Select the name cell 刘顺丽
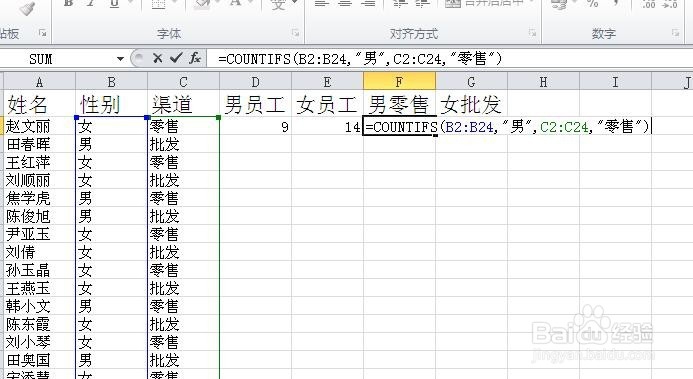The image size is (693, 379). point(39,181)
